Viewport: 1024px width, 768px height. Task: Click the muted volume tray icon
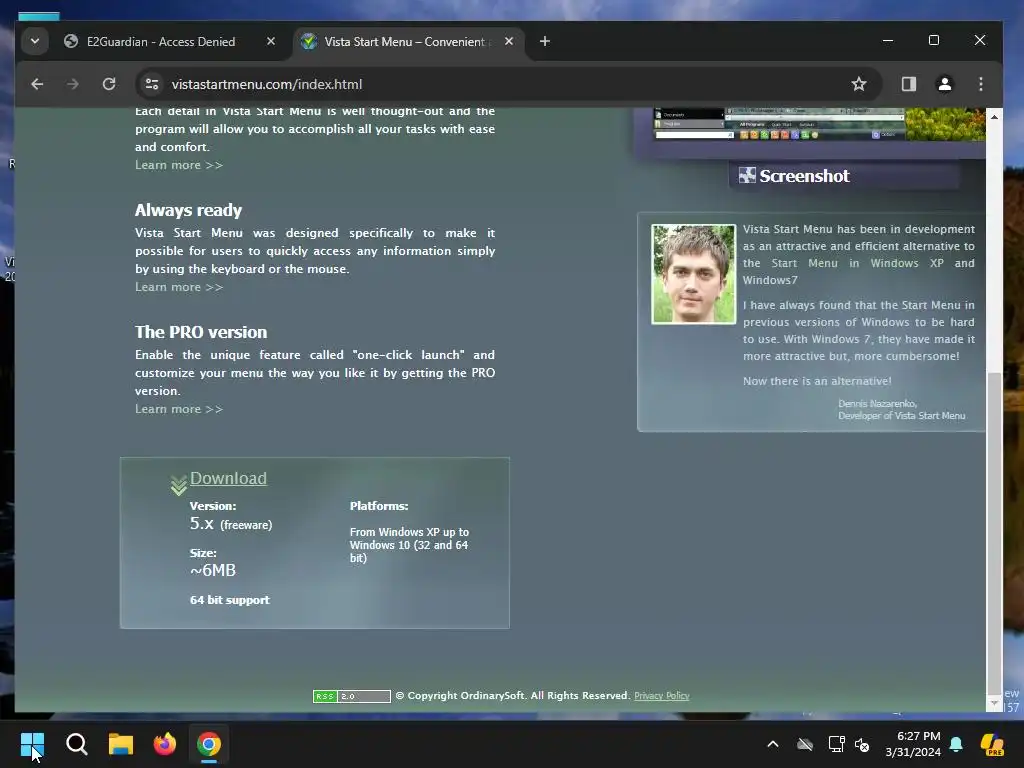(x=862, y=744)
